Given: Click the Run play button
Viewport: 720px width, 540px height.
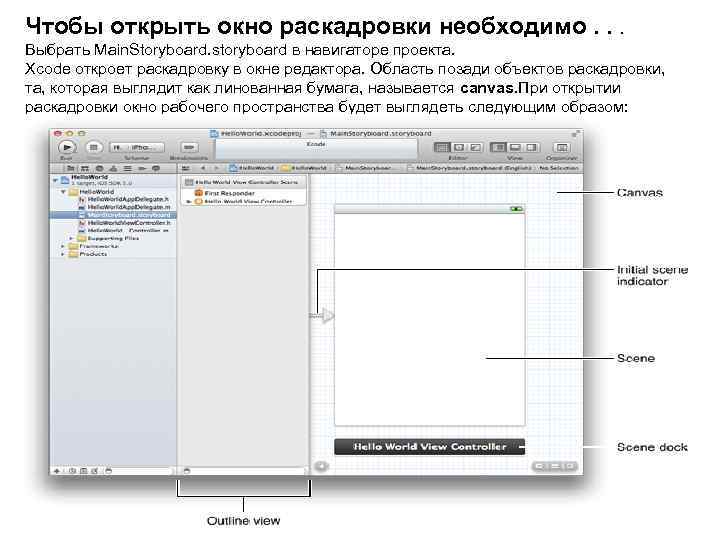Looking at the screenshot, I should (67, 147).
